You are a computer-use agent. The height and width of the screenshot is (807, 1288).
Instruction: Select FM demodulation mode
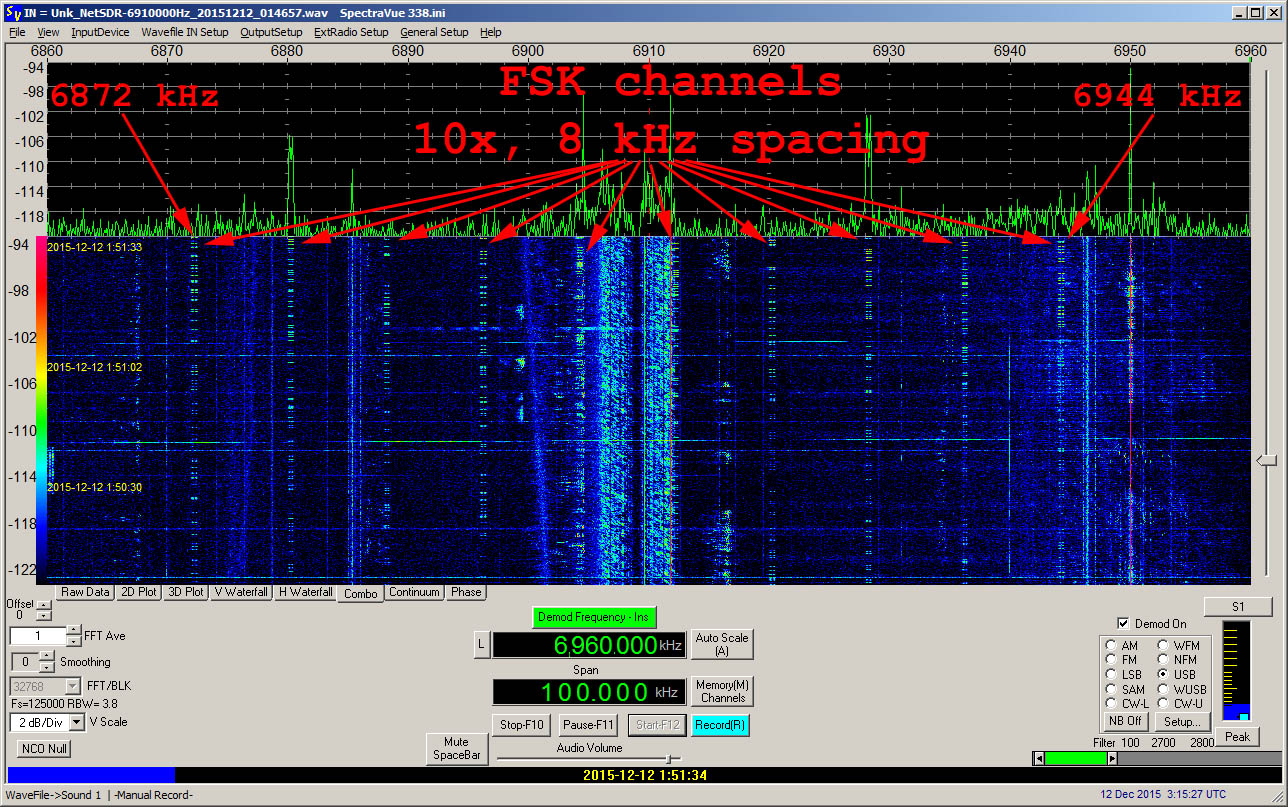(x=1112, y=660)
